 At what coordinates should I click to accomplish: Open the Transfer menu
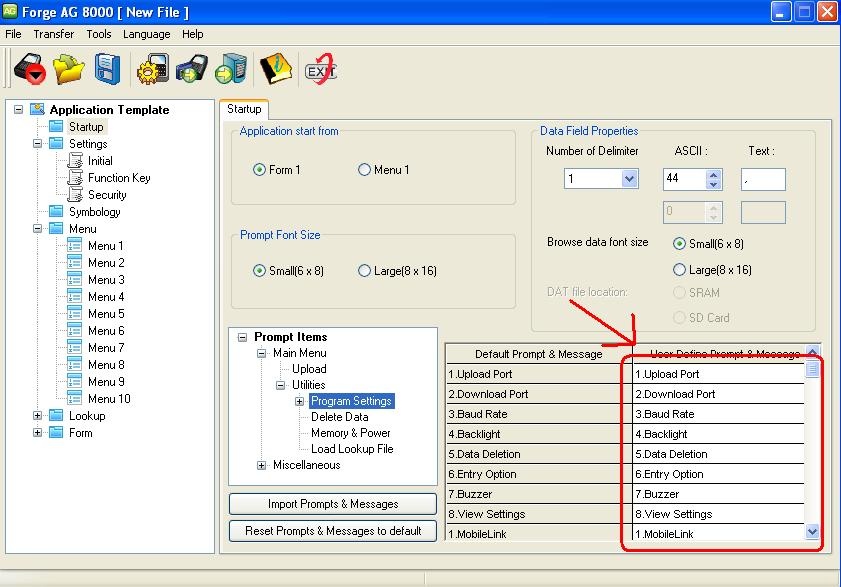(x=54, y=34)
